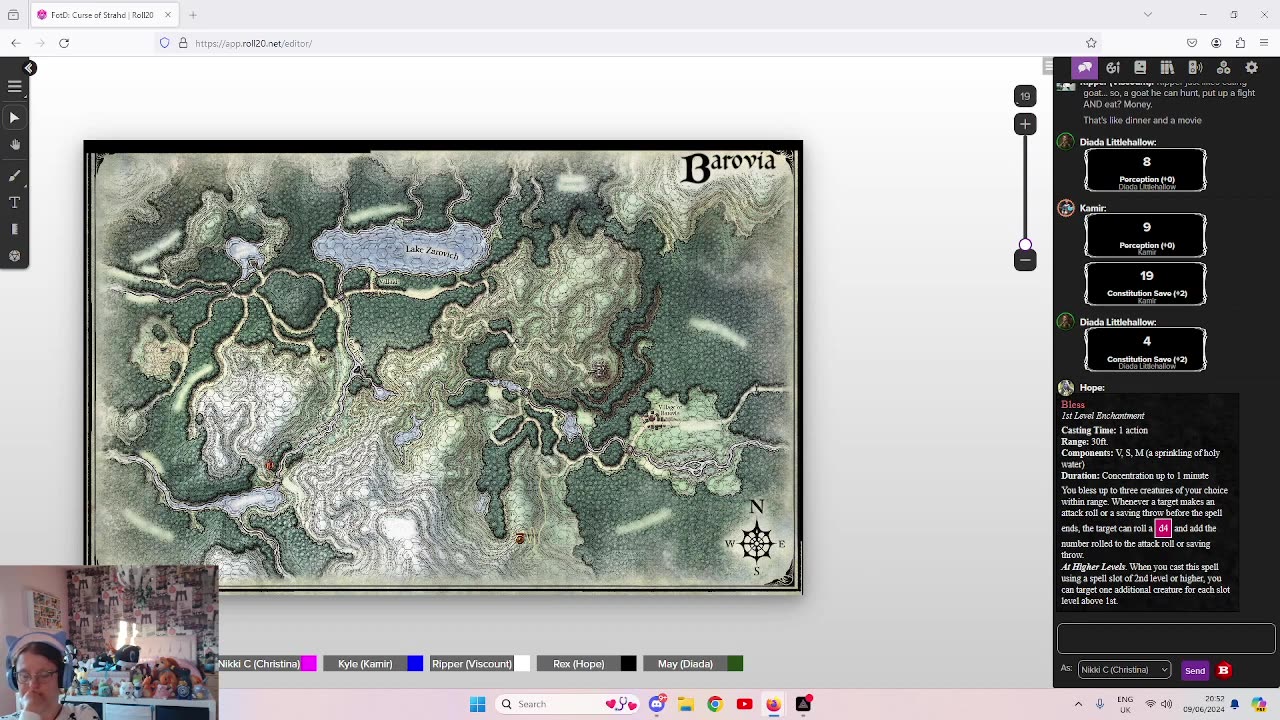Open the dice rolling tool
The height and width of the screenshot is (720, 1280).
tap(14, 256)
